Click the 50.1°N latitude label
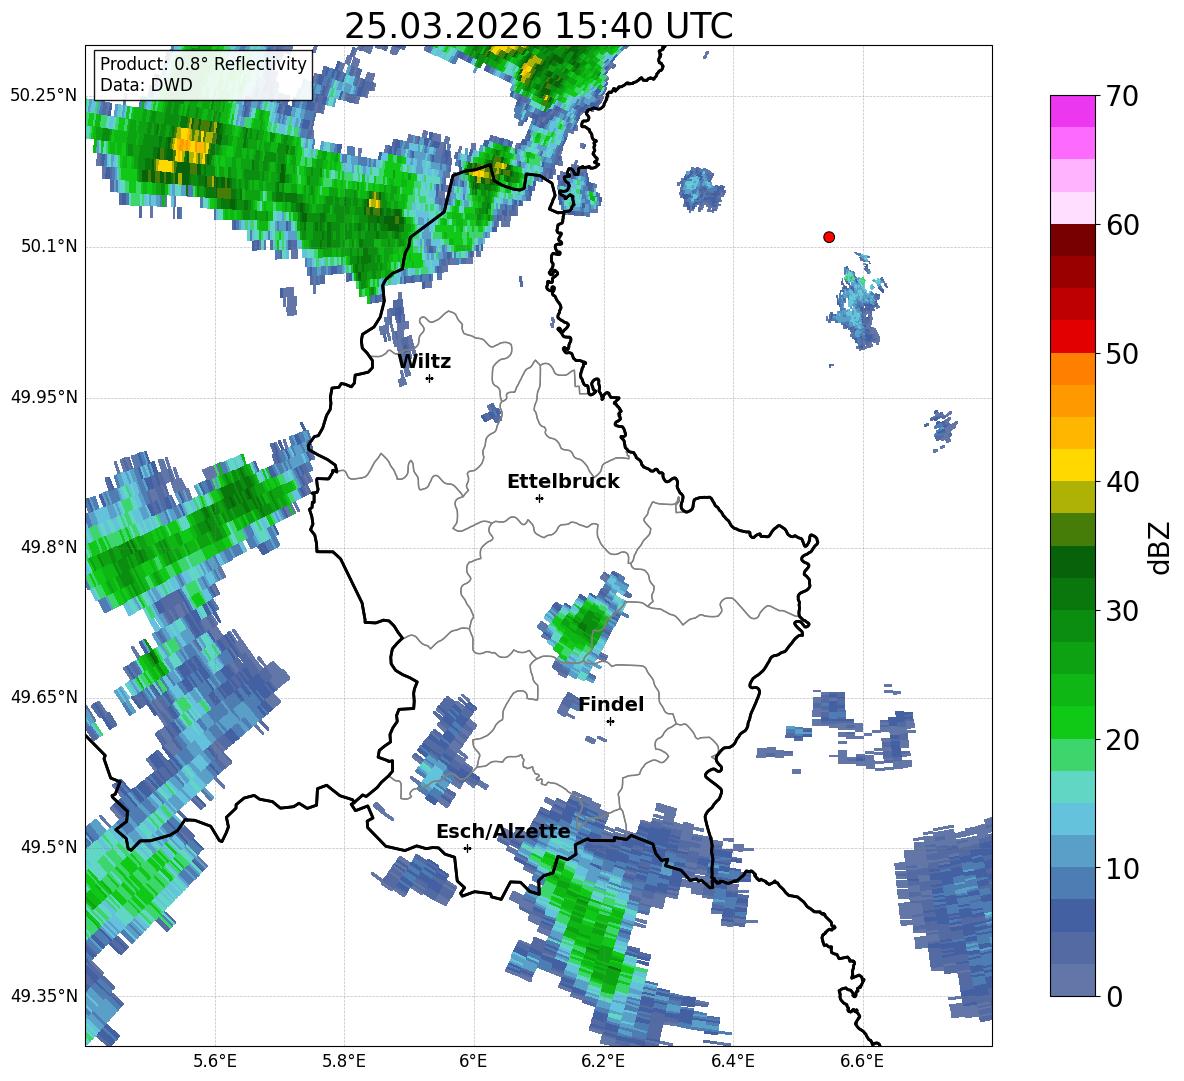The height and width of the screenshot is (1081, 1184). [x=49, y=246]
